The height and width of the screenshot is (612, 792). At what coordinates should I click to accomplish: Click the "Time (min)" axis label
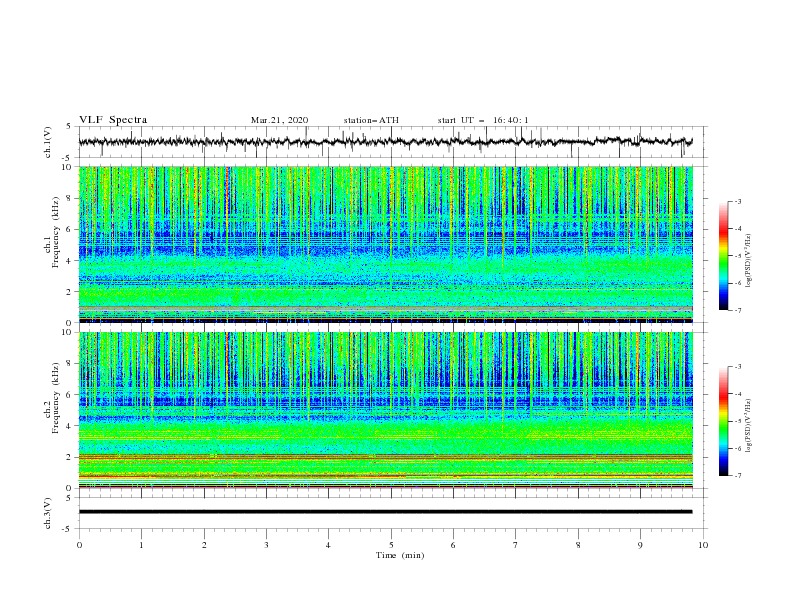click(400, 555)
